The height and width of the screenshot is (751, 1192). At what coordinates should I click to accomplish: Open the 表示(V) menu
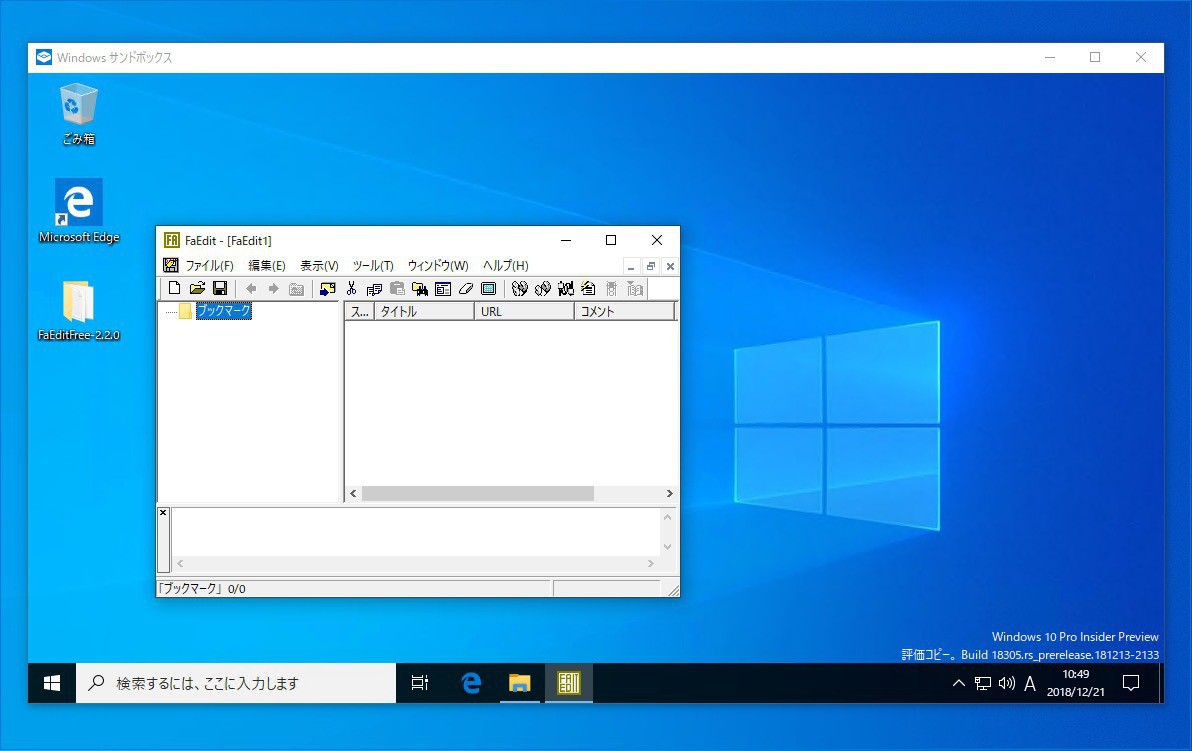[x=319, y=266]
